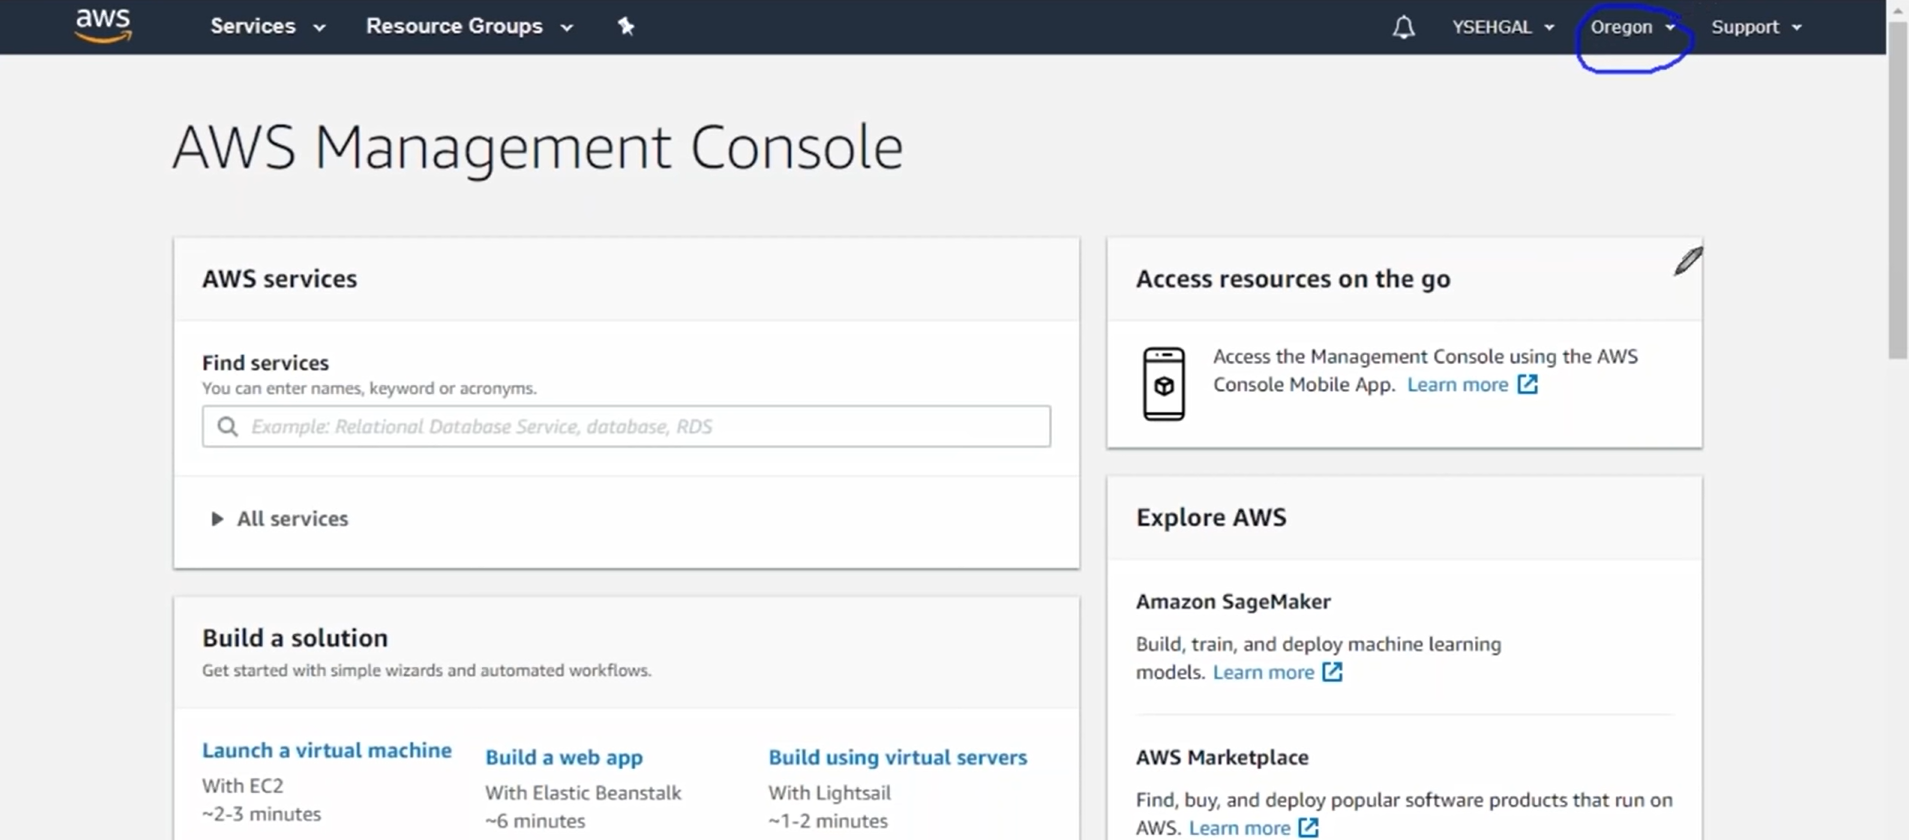Focus the Find services search field
The height and width of the screenshot is (840, 1909).
pos(626,426)
